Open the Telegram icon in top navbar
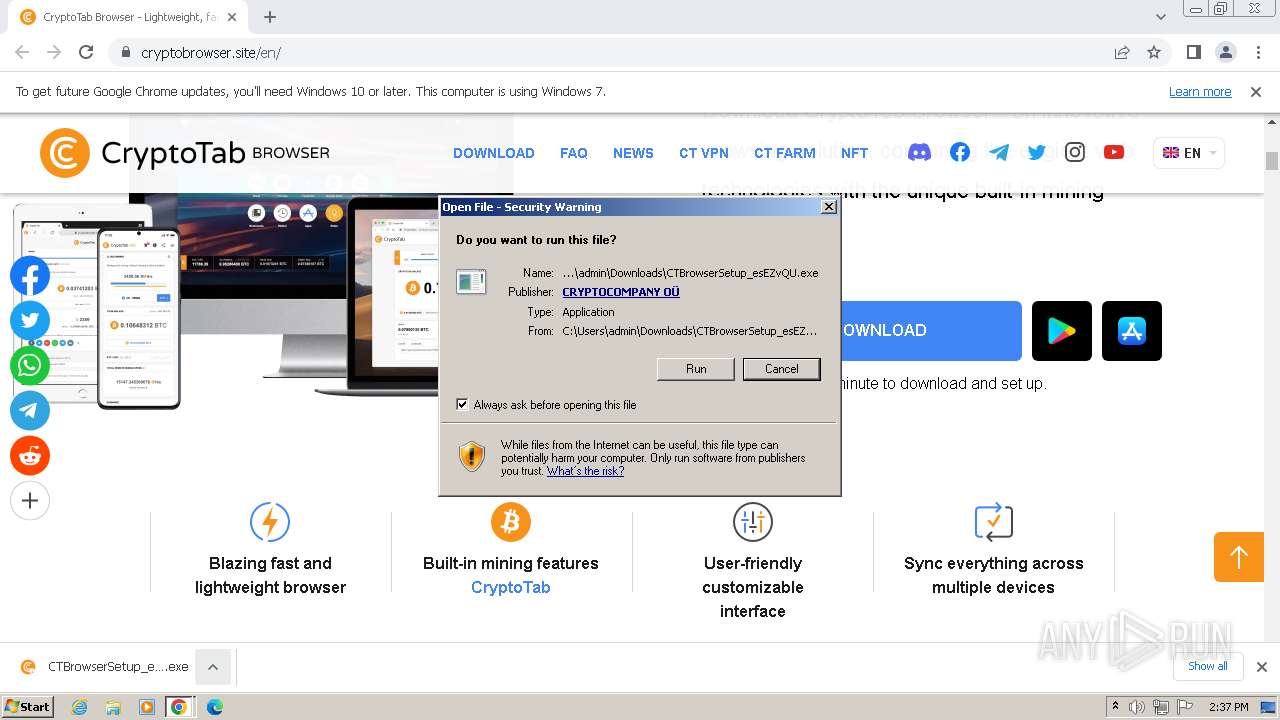1280x720 pixels. 999,152
